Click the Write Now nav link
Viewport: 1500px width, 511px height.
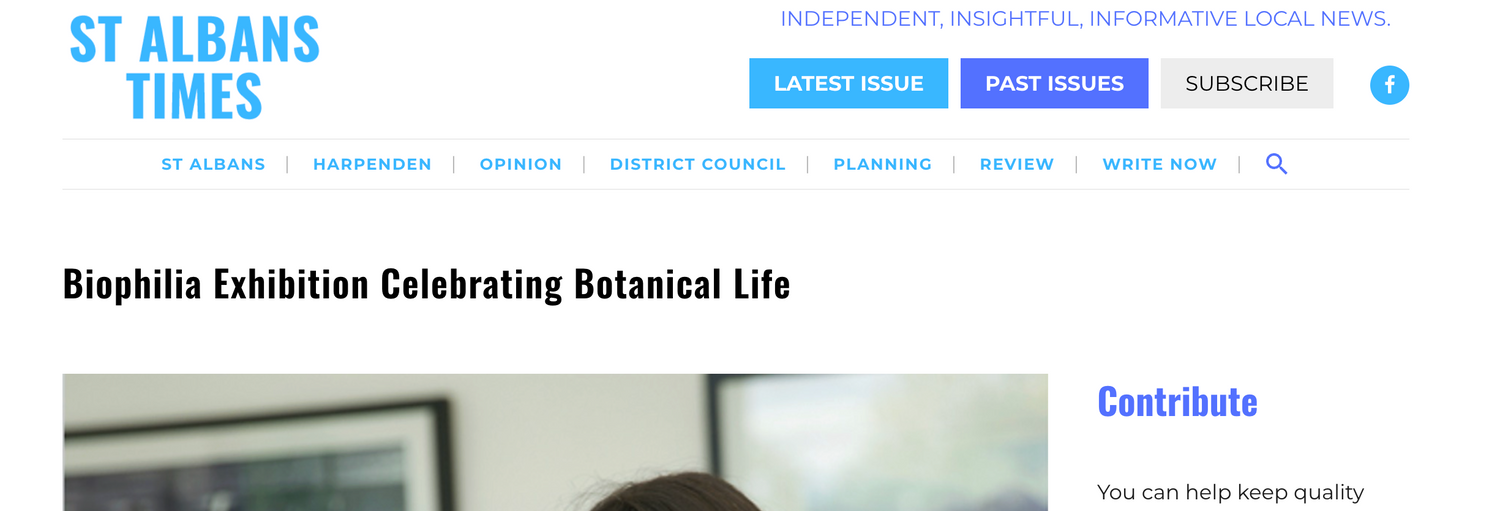[1159, 165]
